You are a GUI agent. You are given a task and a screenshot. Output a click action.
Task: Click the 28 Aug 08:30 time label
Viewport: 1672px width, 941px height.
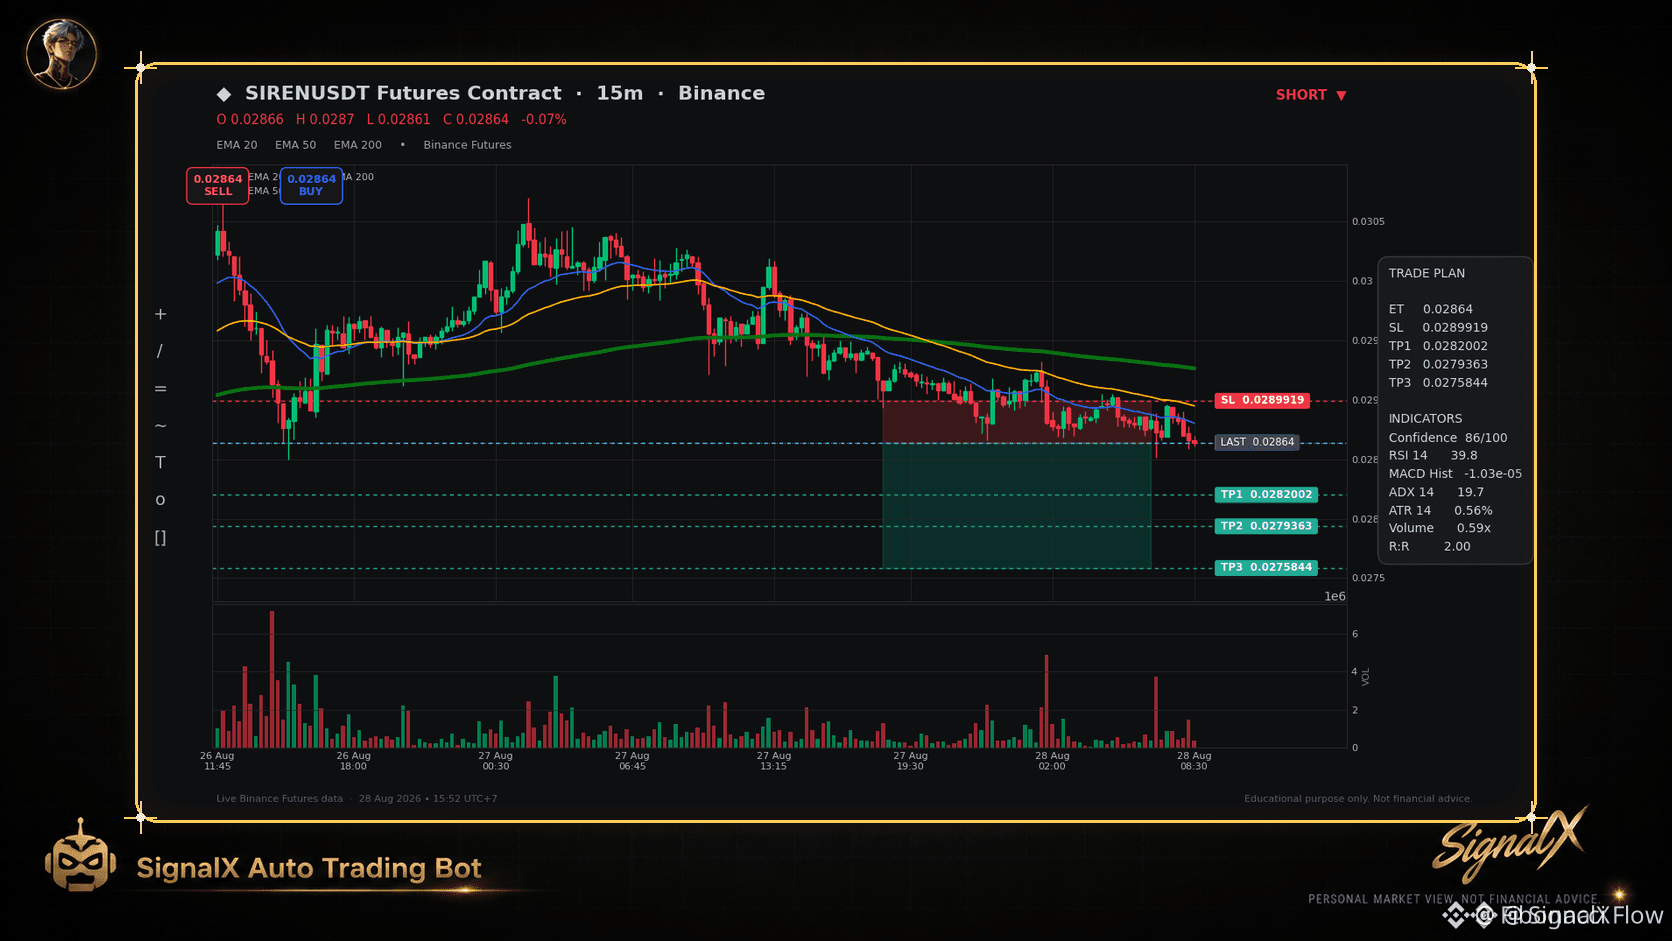pyautogui.click(x=1194, y=761)
